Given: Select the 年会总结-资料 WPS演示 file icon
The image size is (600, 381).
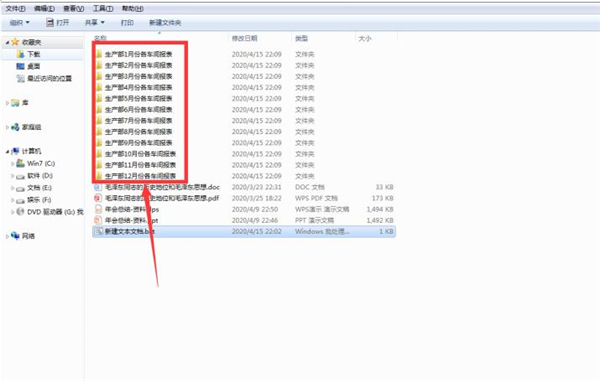Looking at the screenshot, I should (98, 209).
